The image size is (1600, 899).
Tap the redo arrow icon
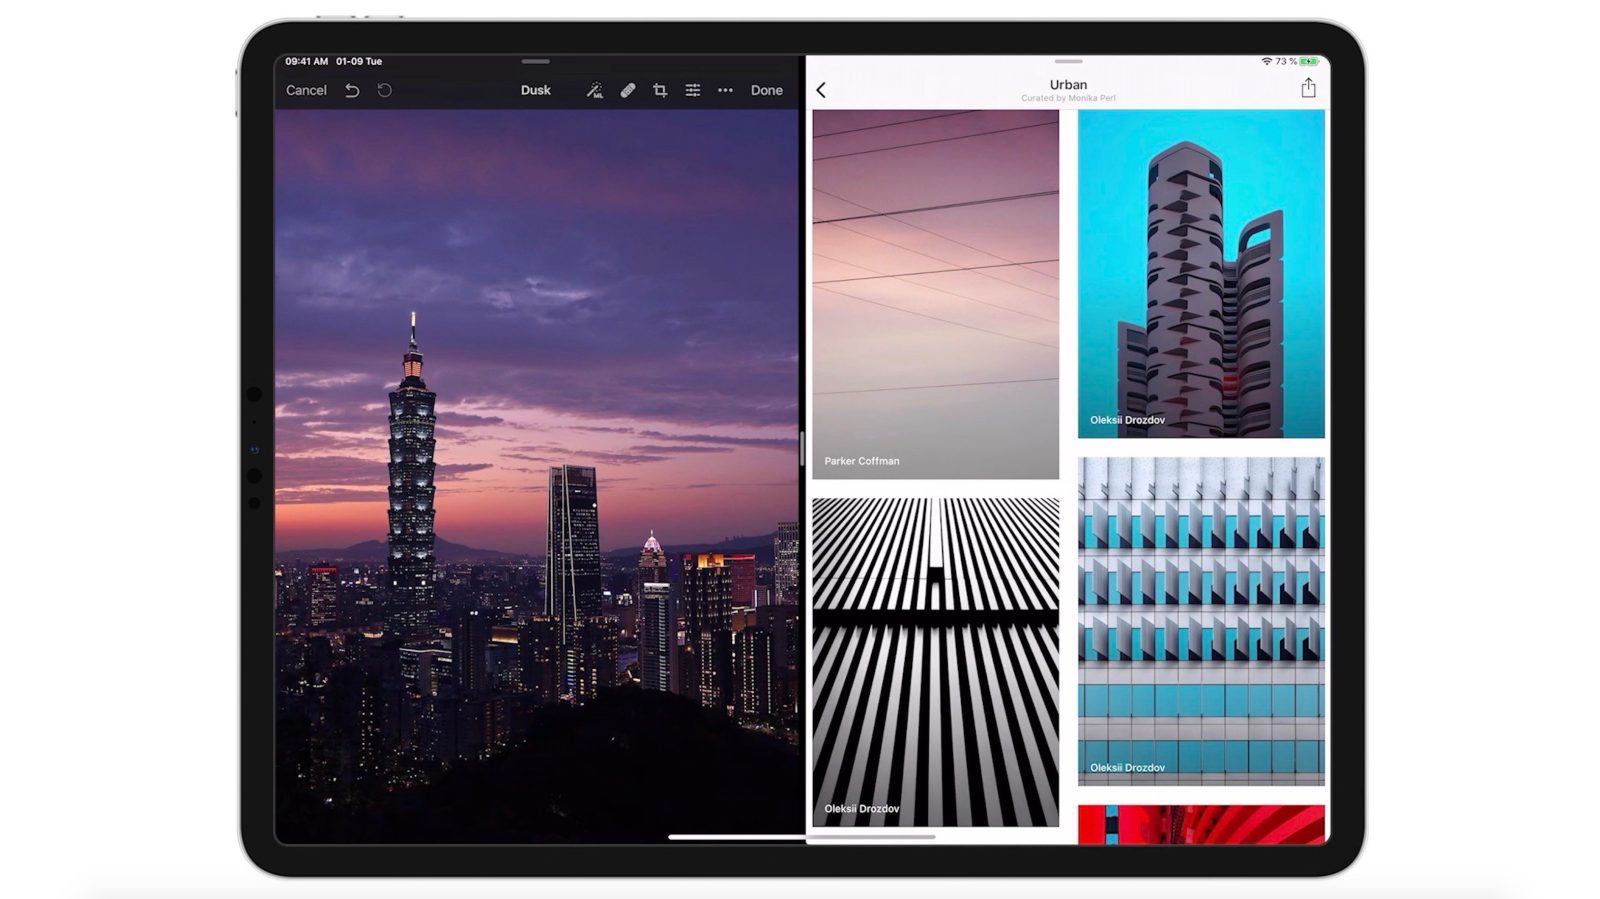[x=385, y=90]
